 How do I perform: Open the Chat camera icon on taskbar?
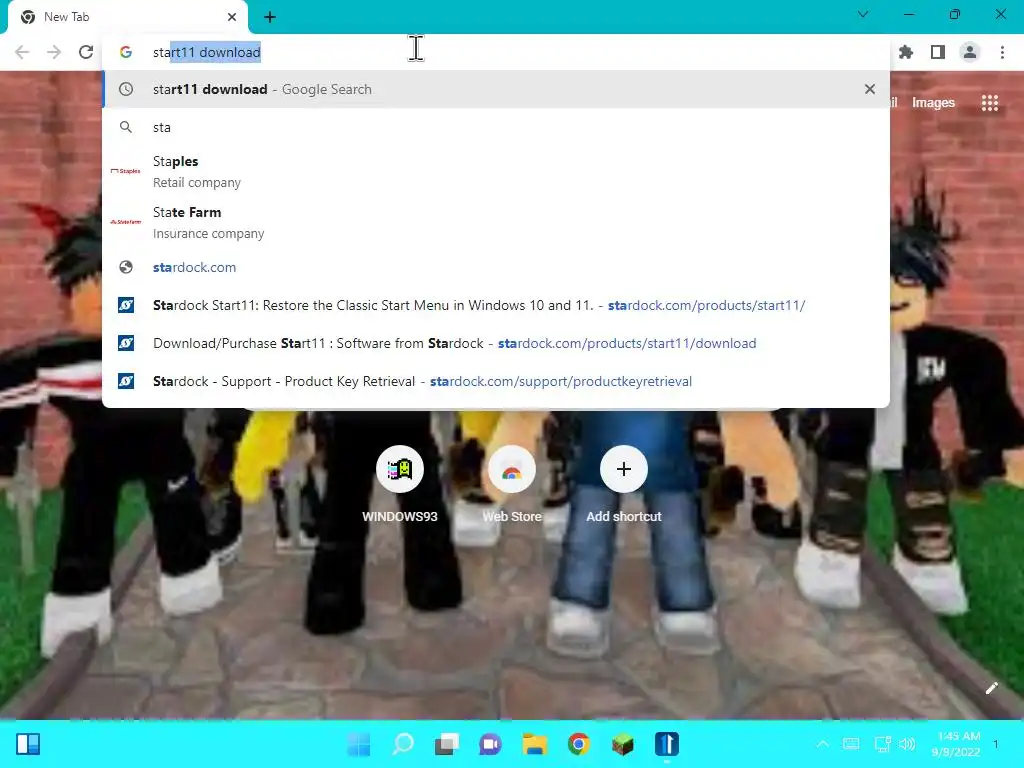coord(490,744)
